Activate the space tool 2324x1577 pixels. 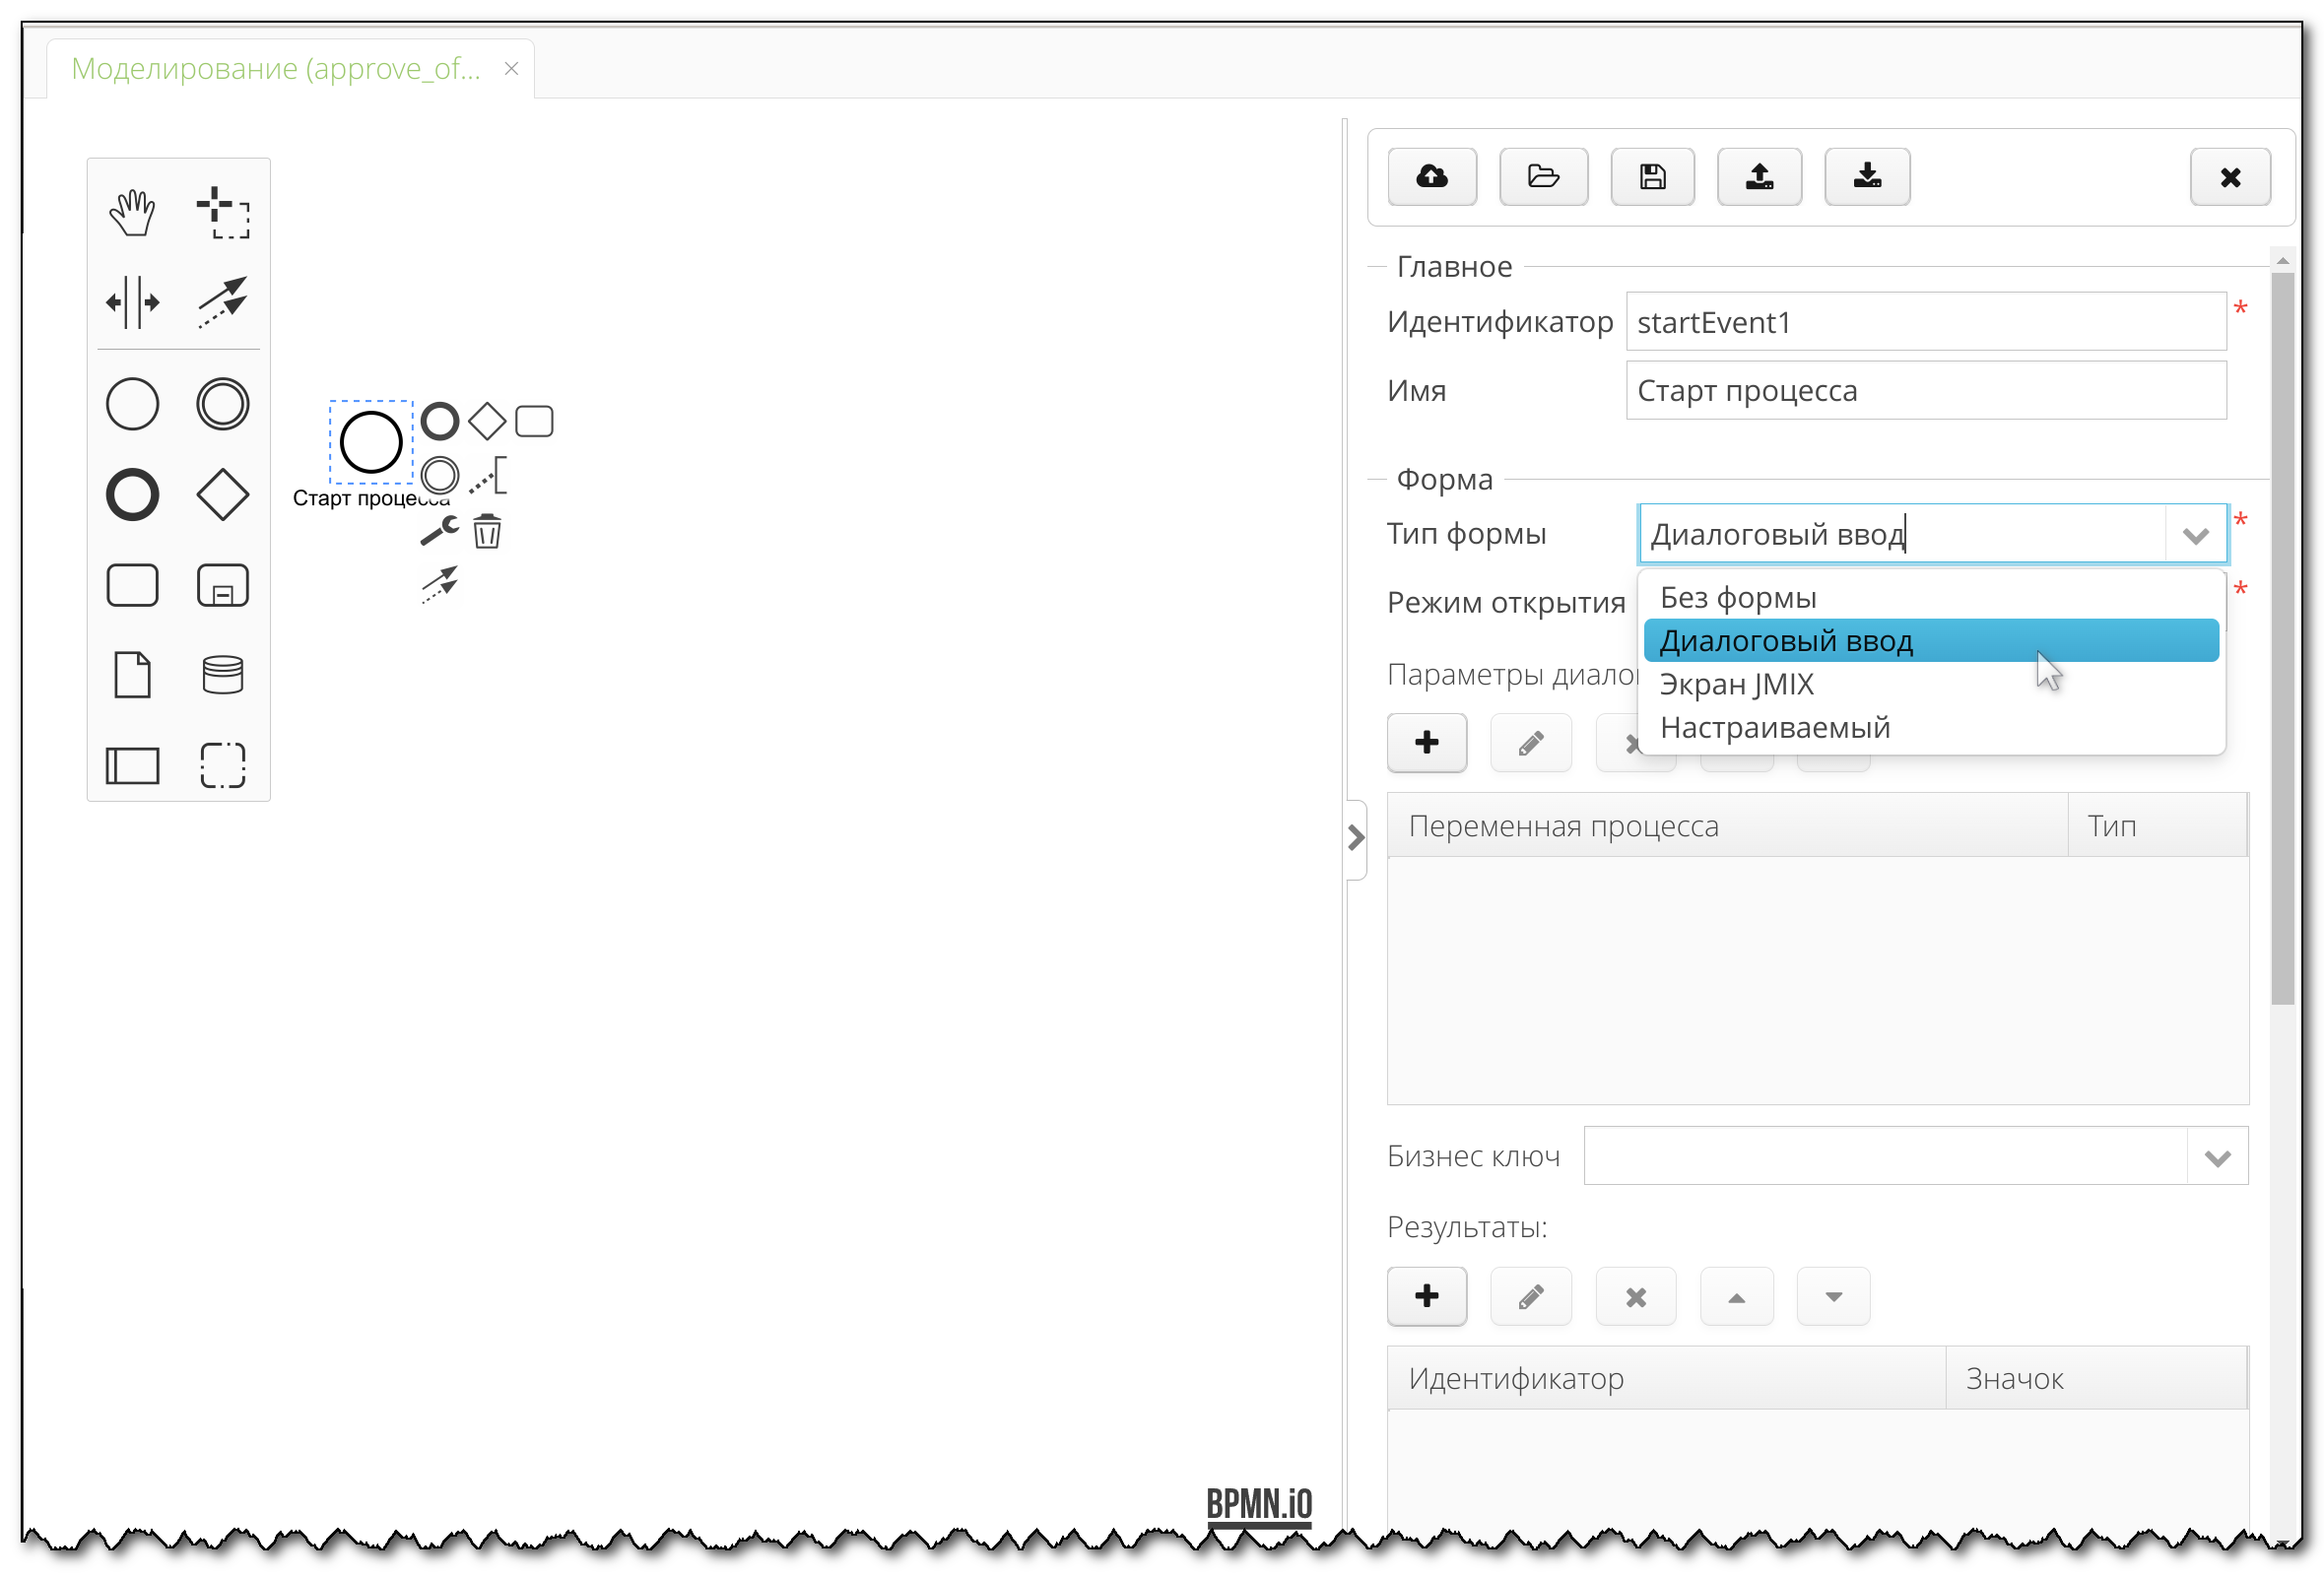tap(133, 302)
